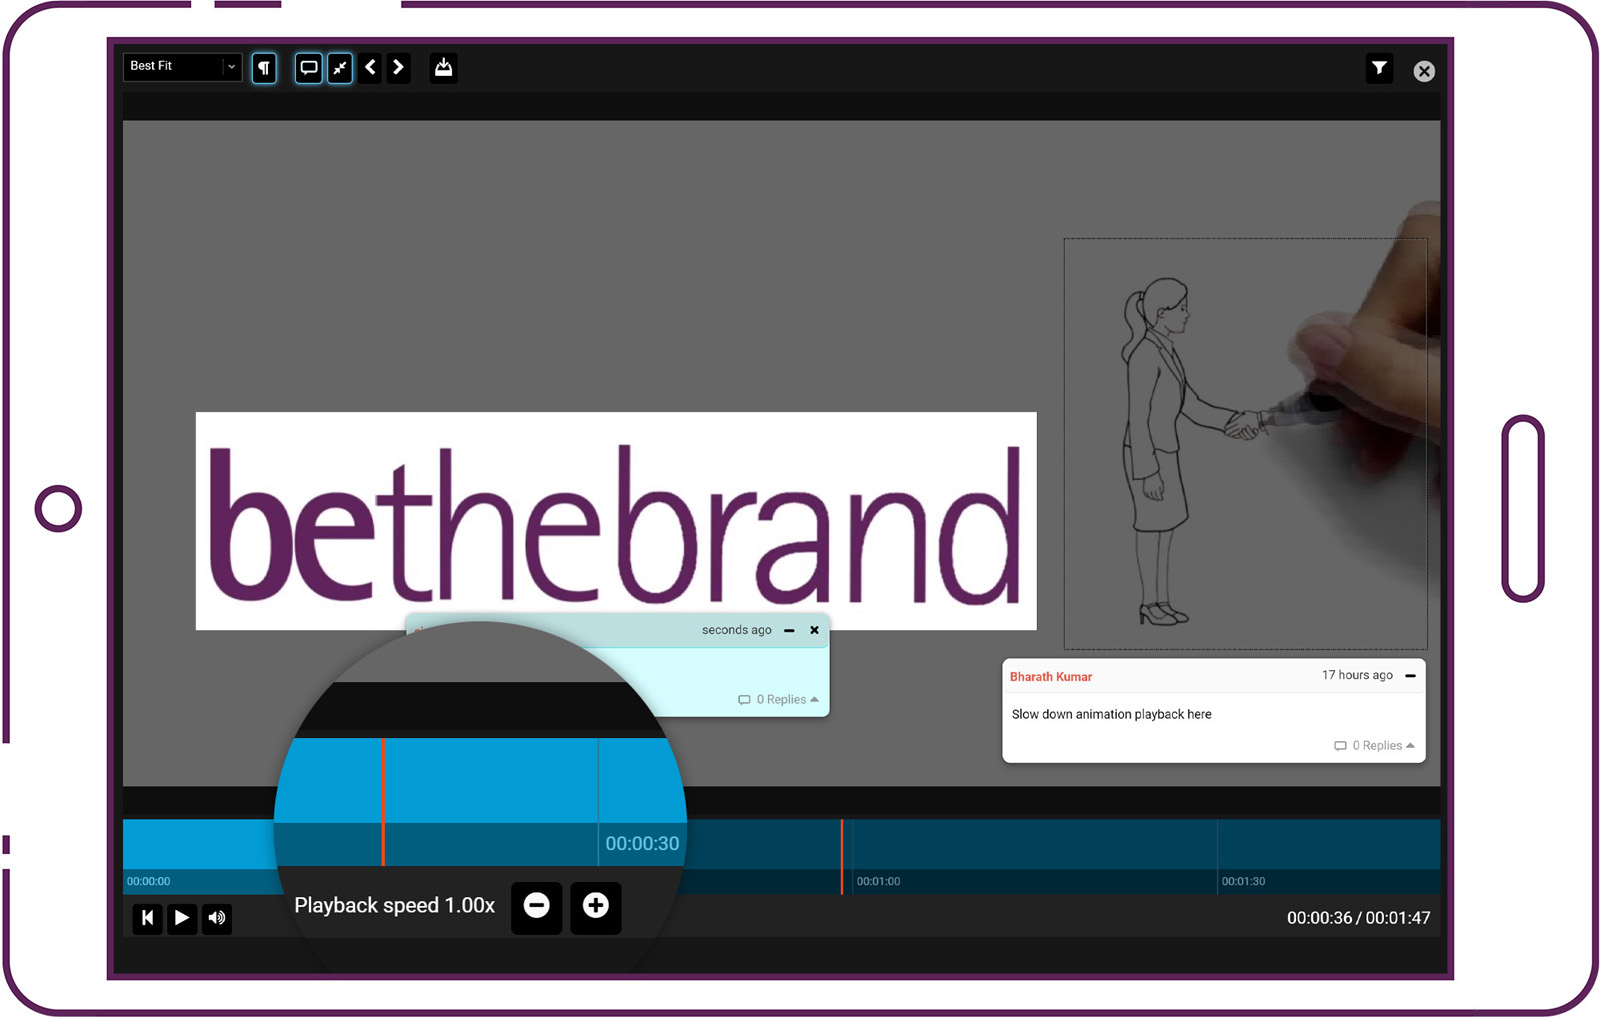This screenshot has height=1018, width=1600.
Task: Click the orange comment marker before 00:01:00
Action: [x=842, y=856]
